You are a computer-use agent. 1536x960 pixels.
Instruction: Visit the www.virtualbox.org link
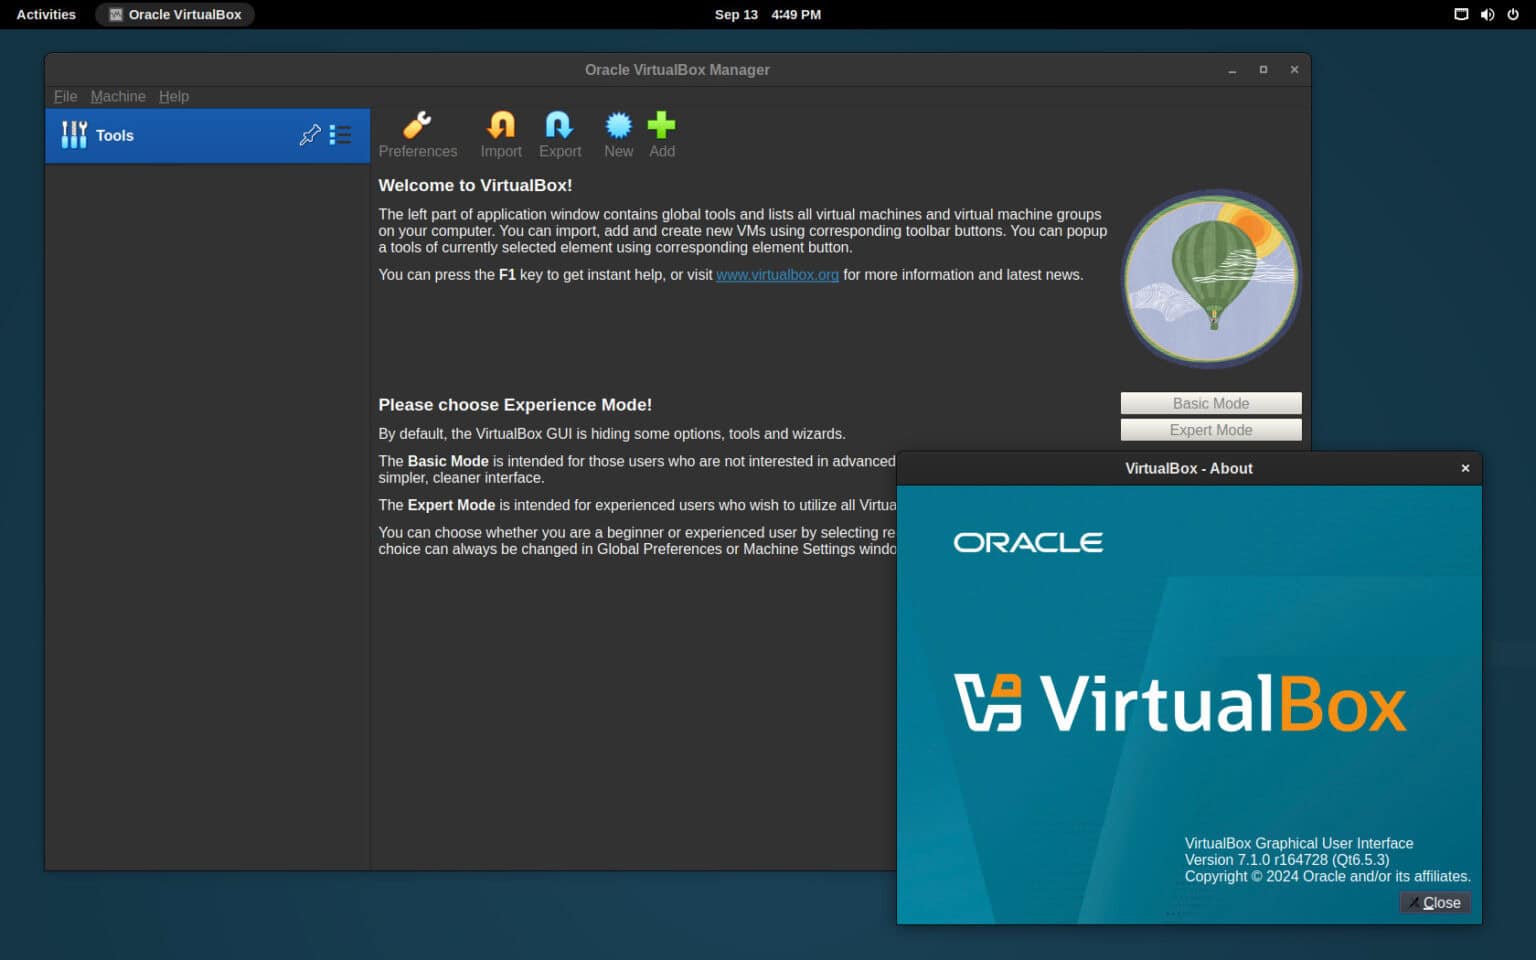pos(777,274)
